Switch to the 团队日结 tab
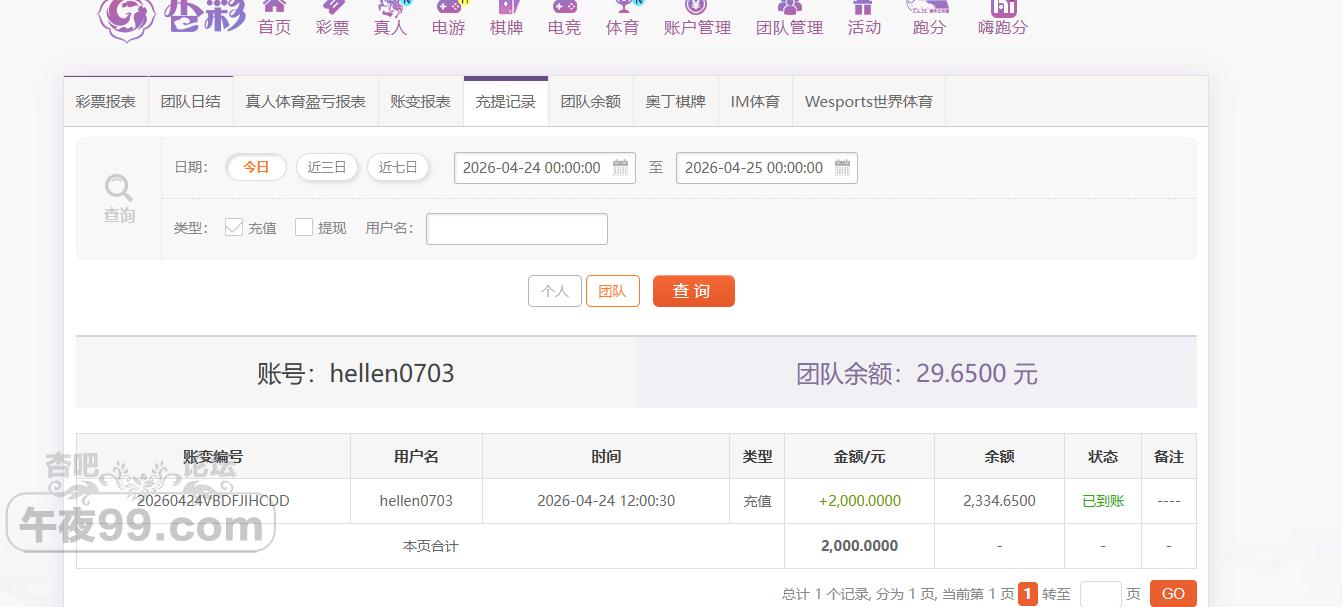The width and height of the screenshot is (1342, 607). tap(191, 102)
